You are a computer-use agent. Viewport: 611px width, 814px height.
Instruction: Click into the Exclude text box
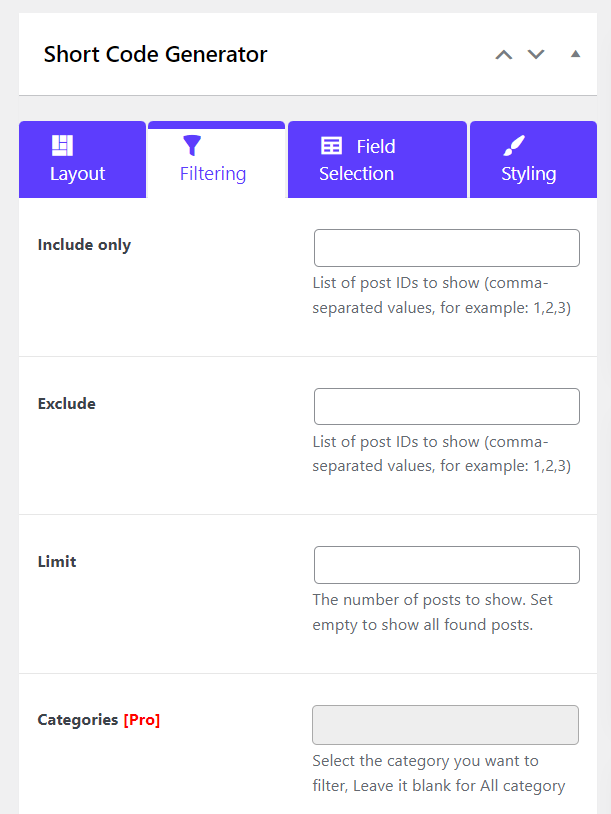pos(446,407)
